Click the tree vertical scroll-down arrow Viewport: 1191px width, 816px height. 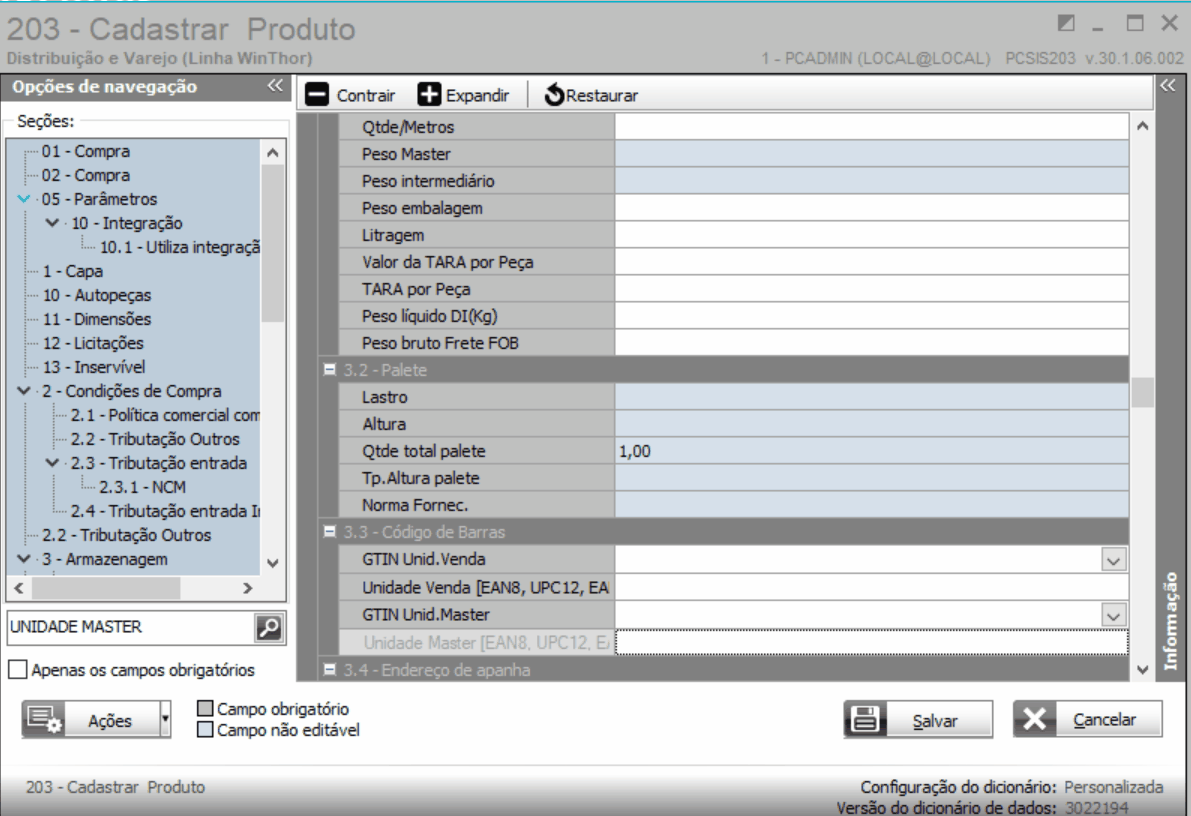coord(273,563)
